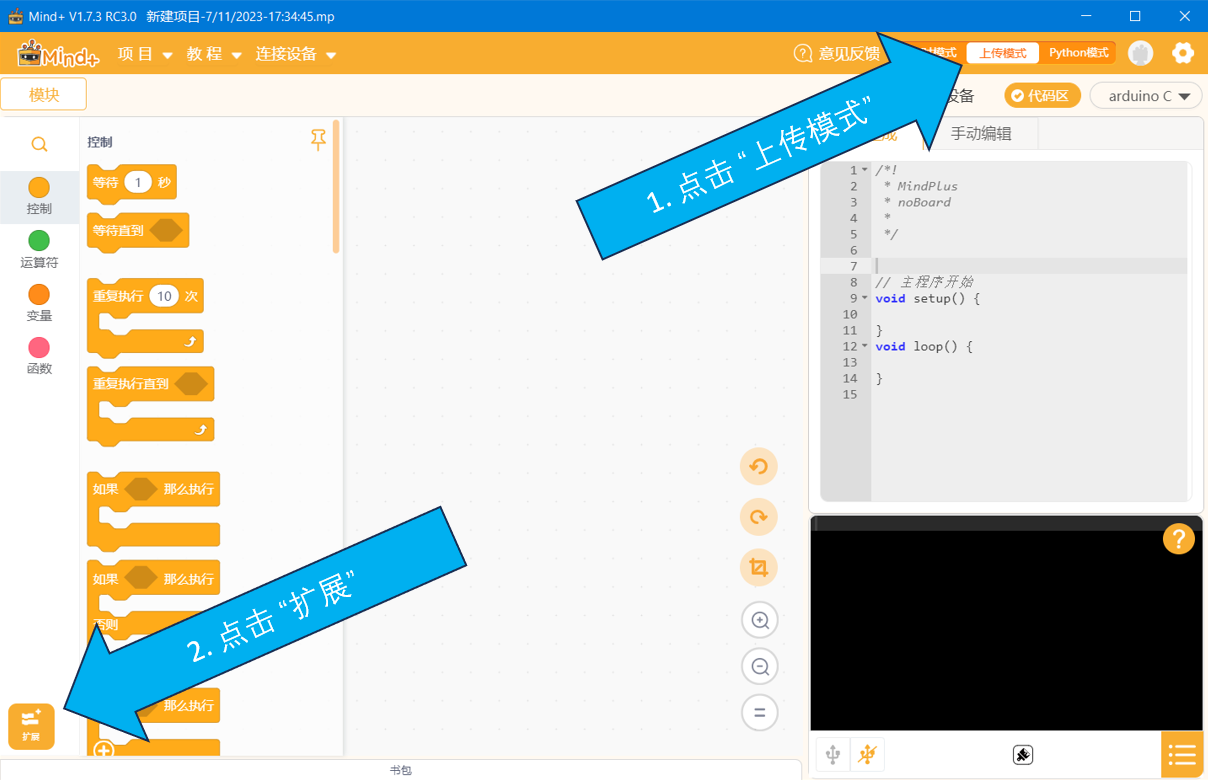The image size is (1208, 780).
Task: Open the settings gear icon
Action: pyautogui.click(x=1183, y=53)
